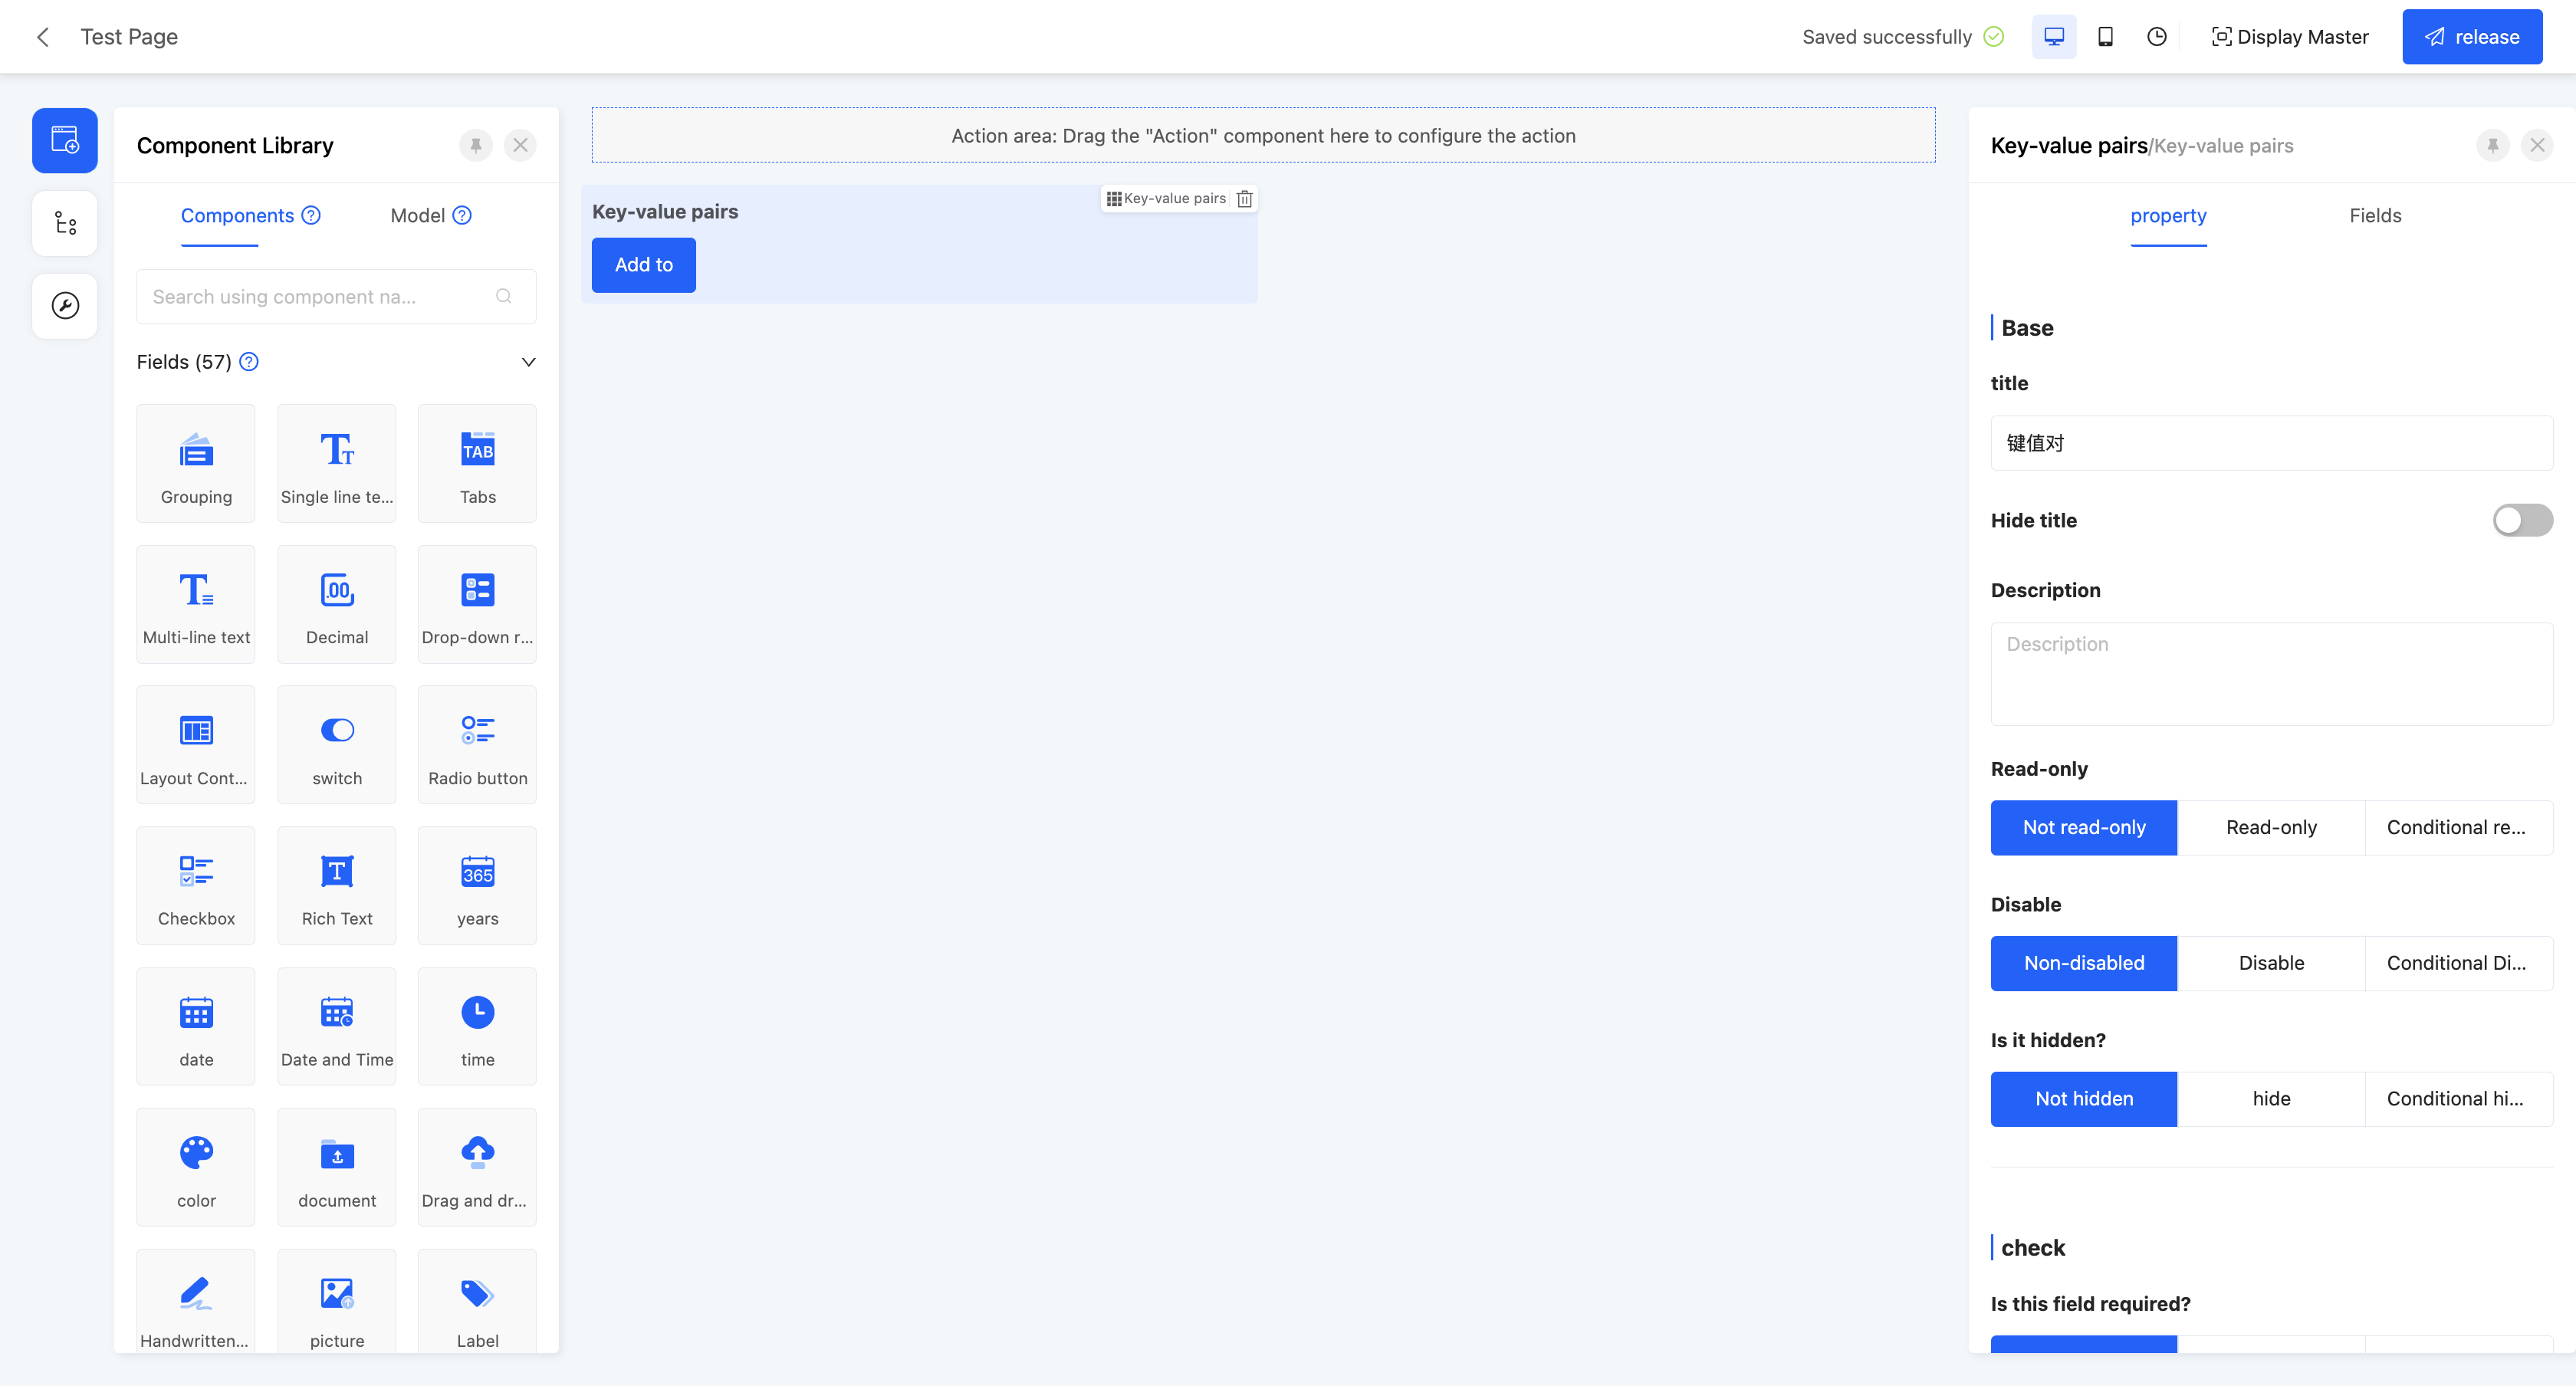
Task: Click the mobile preview device icon
Action: [2105, 37]
